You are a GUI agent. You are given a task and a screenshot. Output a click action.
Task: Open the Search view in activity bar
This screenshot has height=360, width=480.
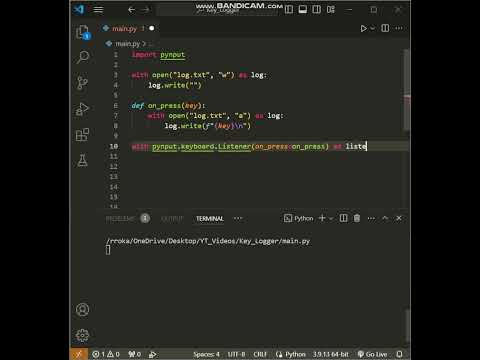coord(82,57)
